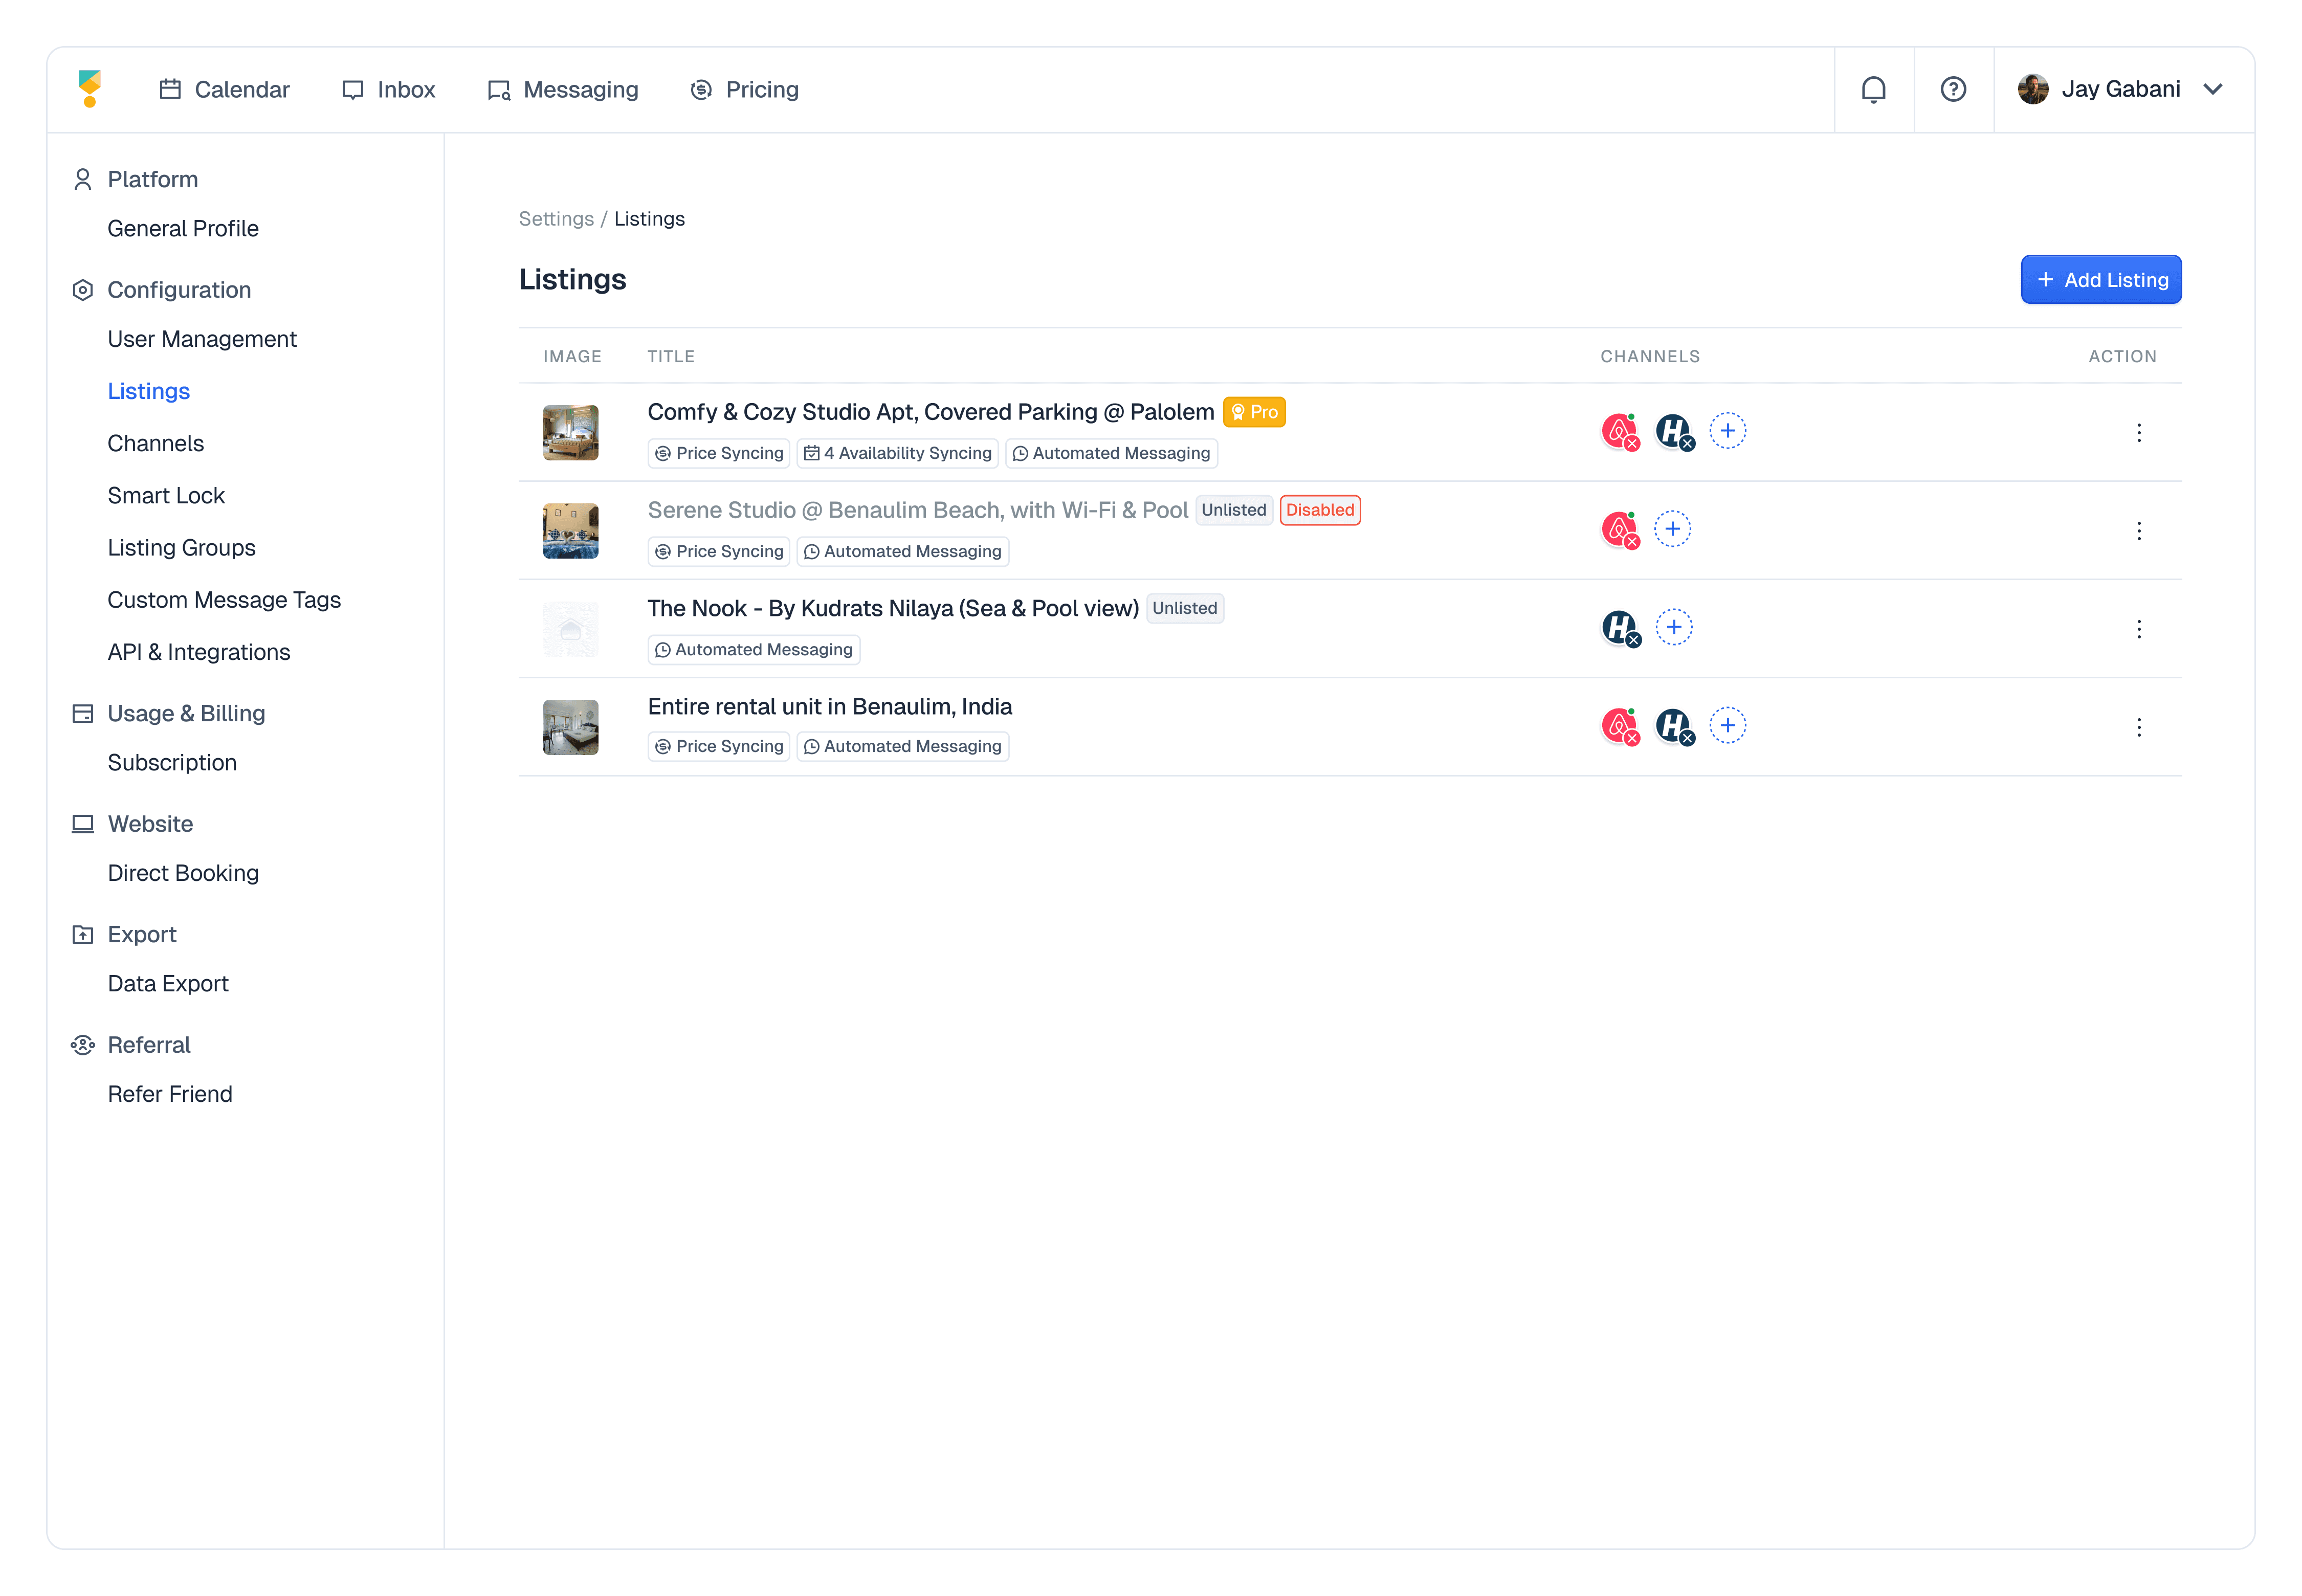The image size is (2302, 1596).
Task: Click the notifications bell icon
Action: [x=1873, y=90]
